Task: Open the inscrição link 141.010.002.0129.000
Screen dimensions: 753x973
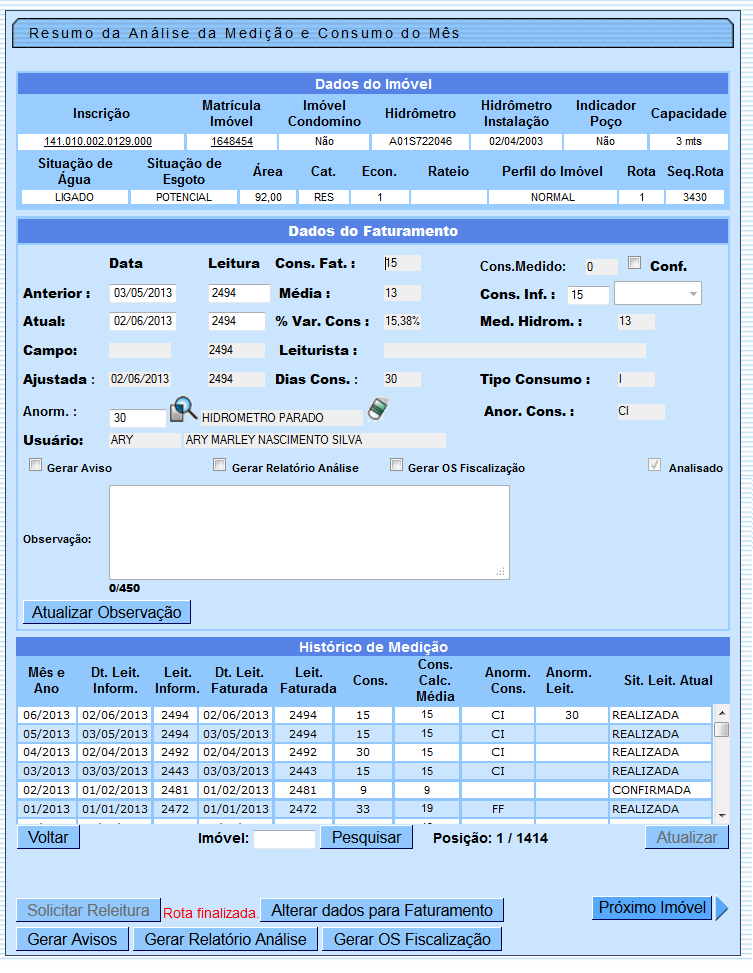Action: tap(98, 142)
